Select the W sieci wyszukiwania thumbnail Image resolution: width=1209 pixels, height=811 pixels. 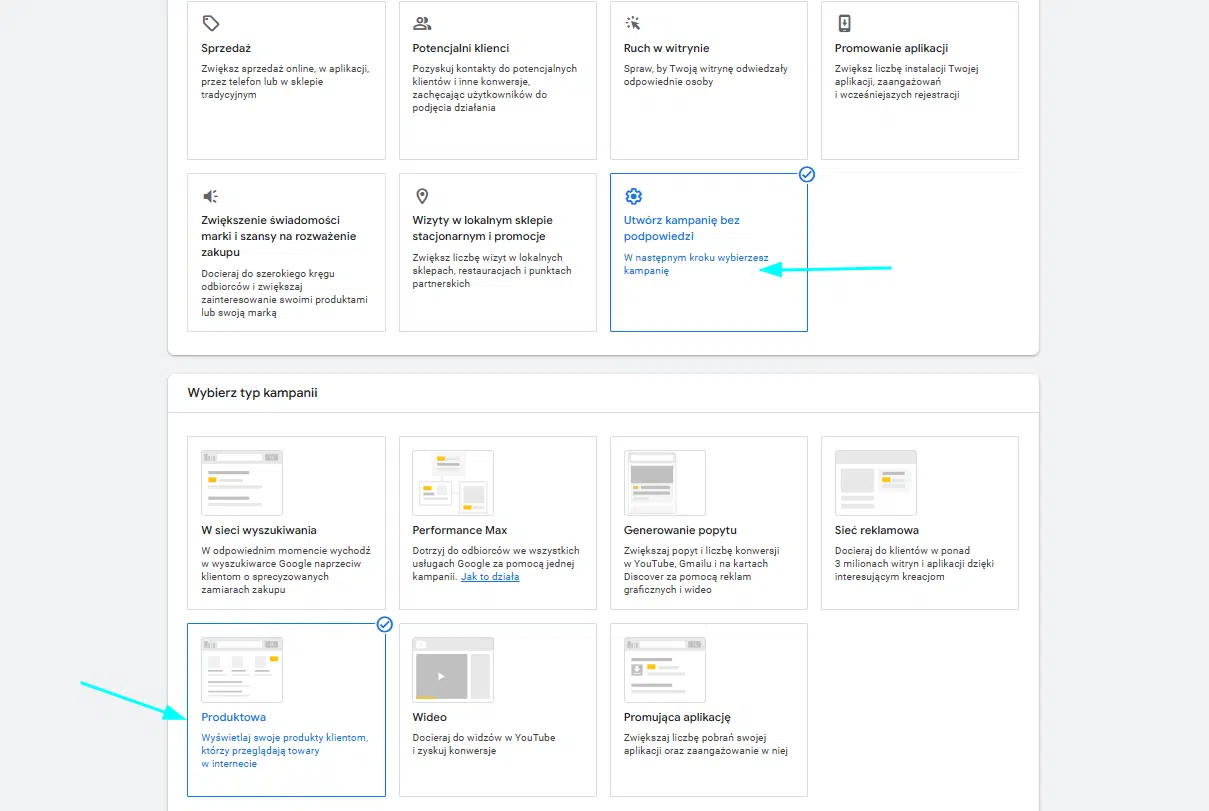(242, 482)
